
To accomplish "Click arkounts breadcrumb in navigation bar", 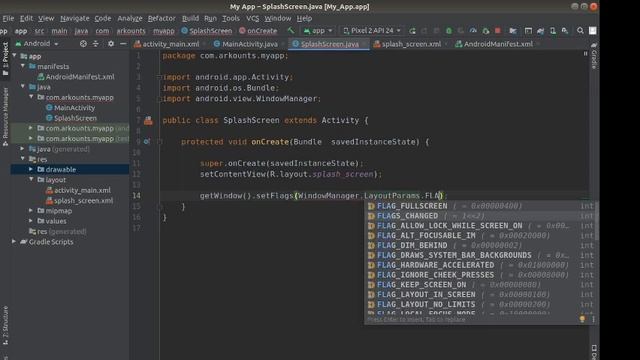I will pyautogui.click(x=131, y=31).
